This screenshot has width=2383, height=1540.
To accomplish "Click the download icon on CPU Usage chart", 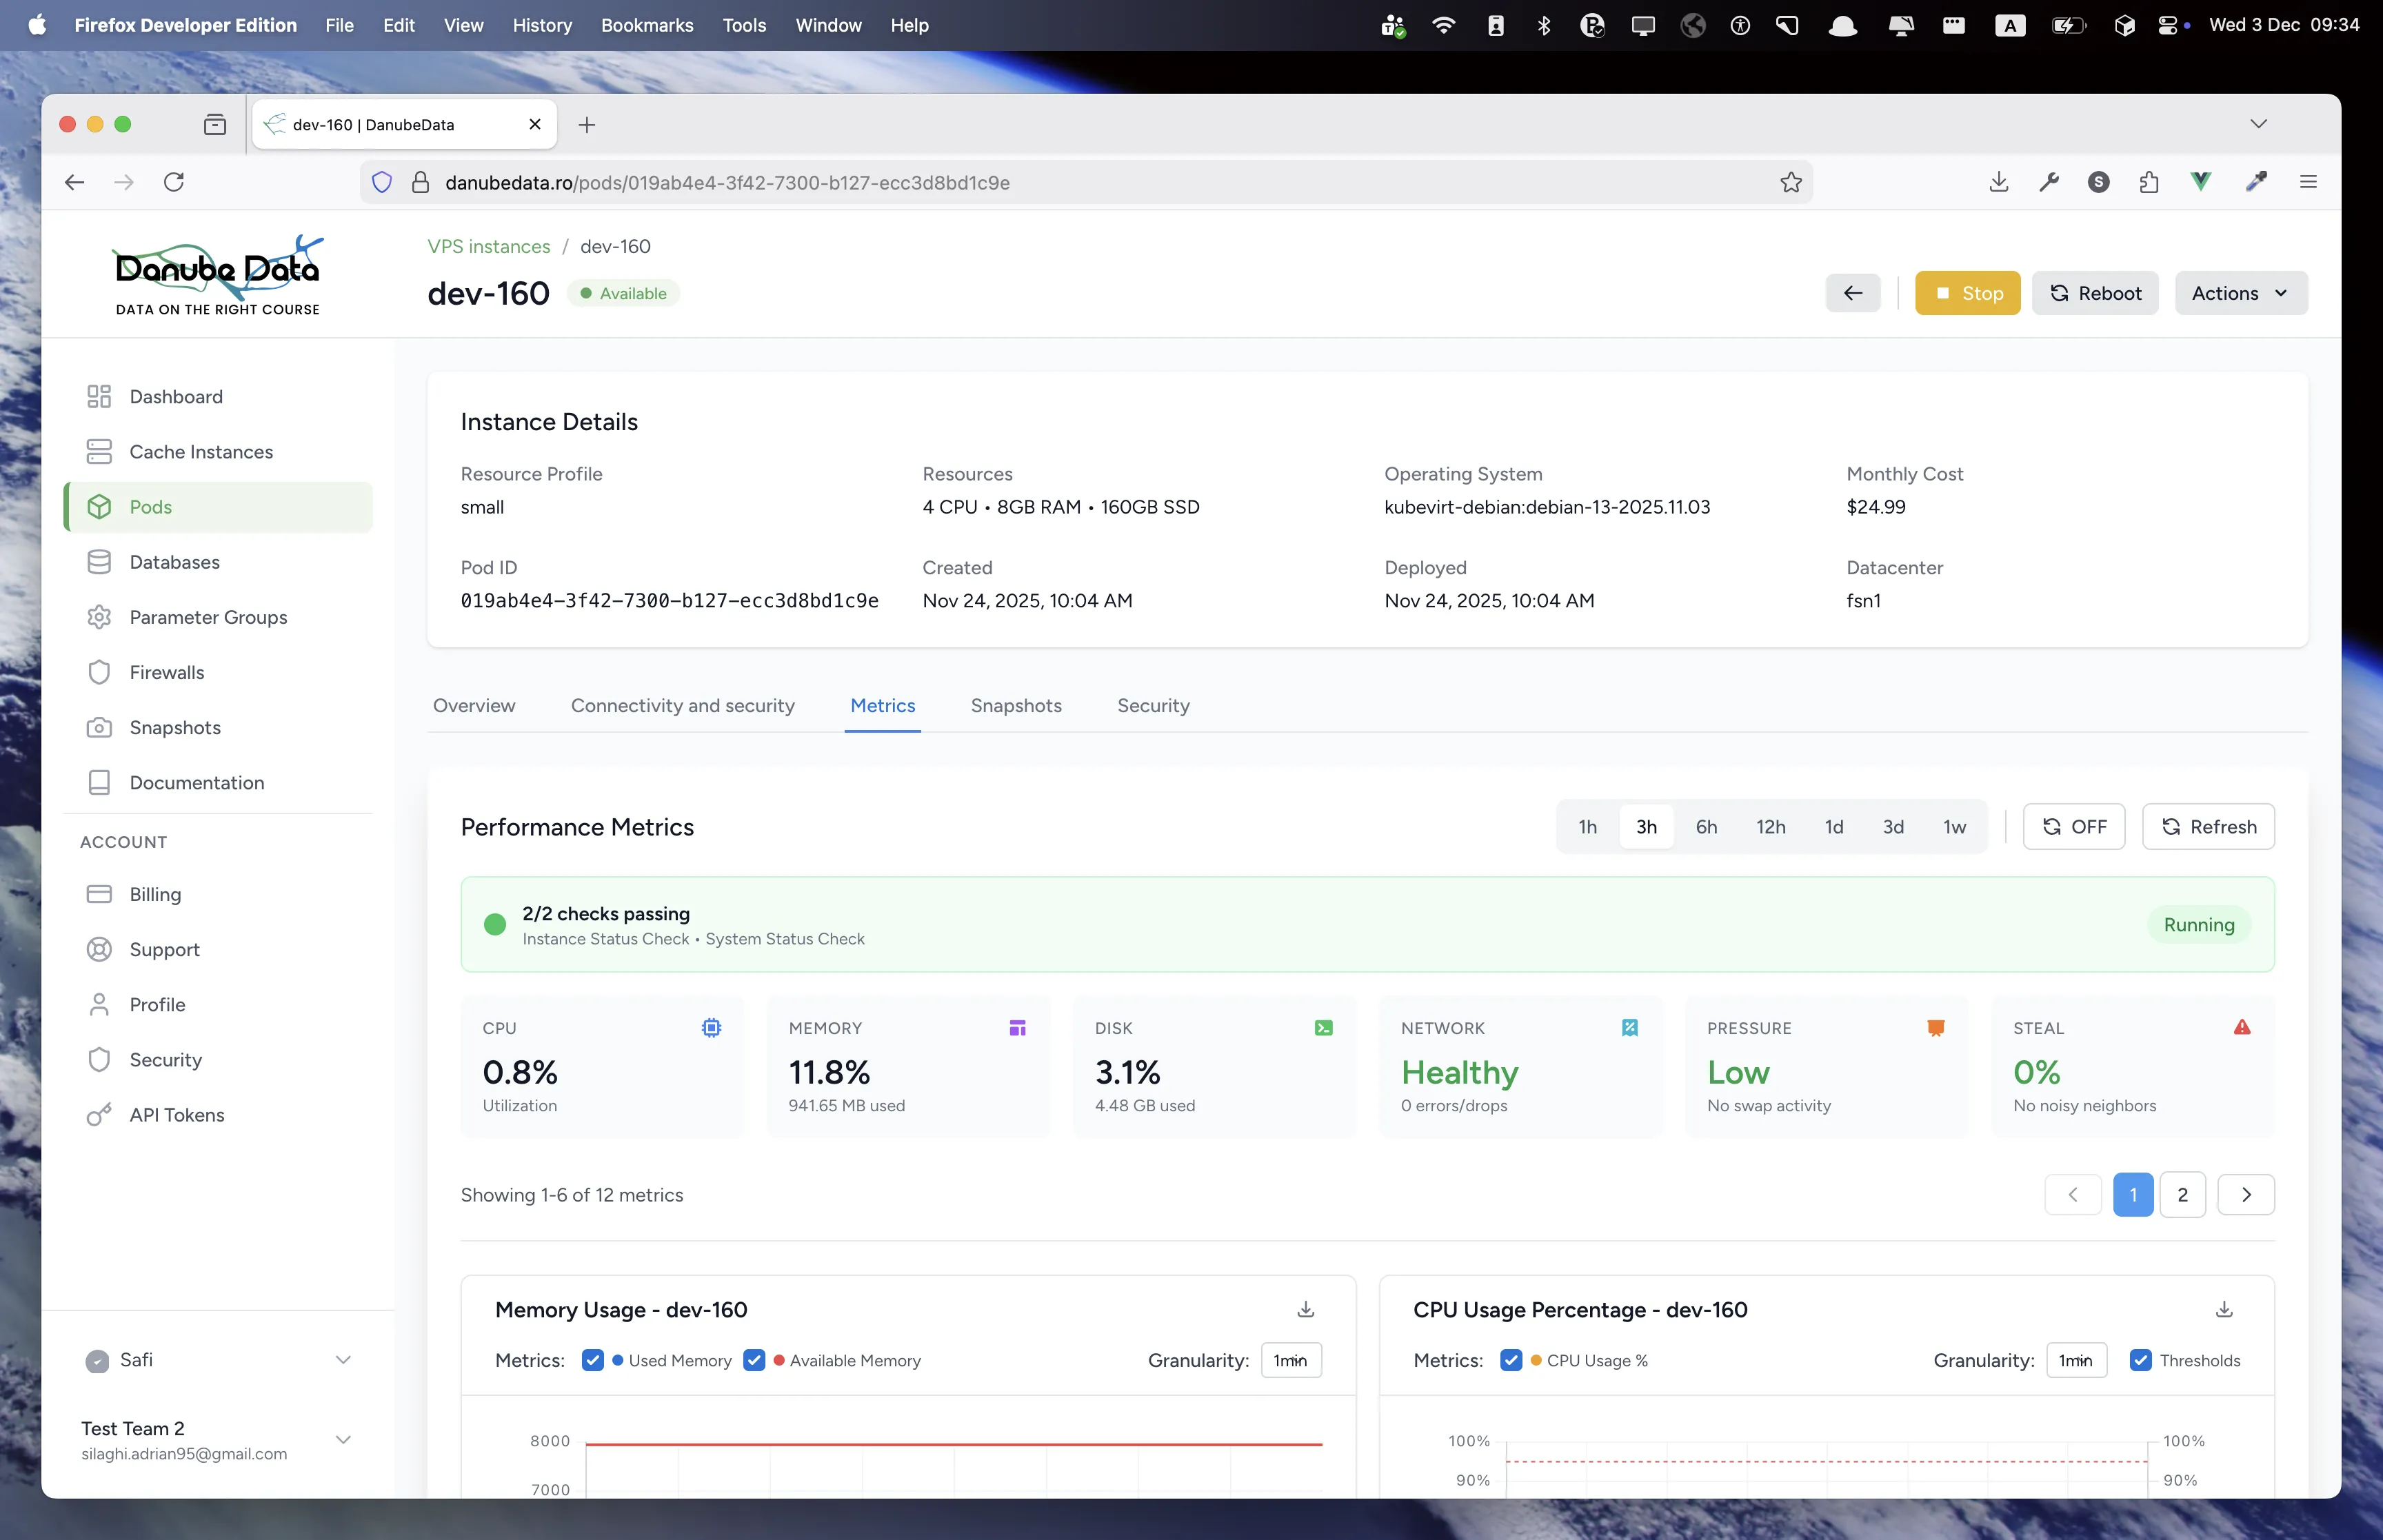I will pos(2224,1309).
